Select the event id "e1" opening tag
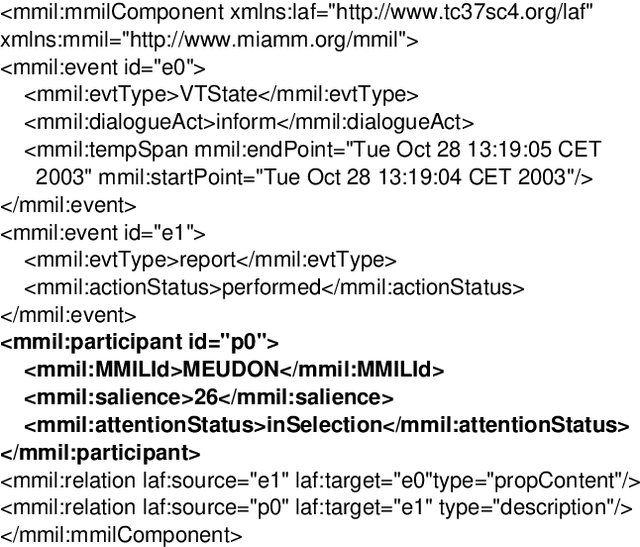The image size is (640, 547). click(103, 233)
